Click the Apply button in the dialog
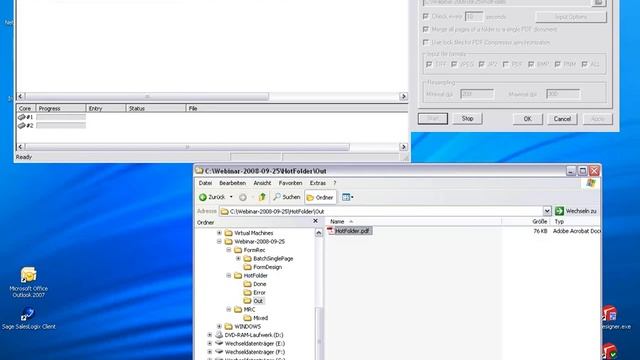640x360 pixels. (598, 119)
